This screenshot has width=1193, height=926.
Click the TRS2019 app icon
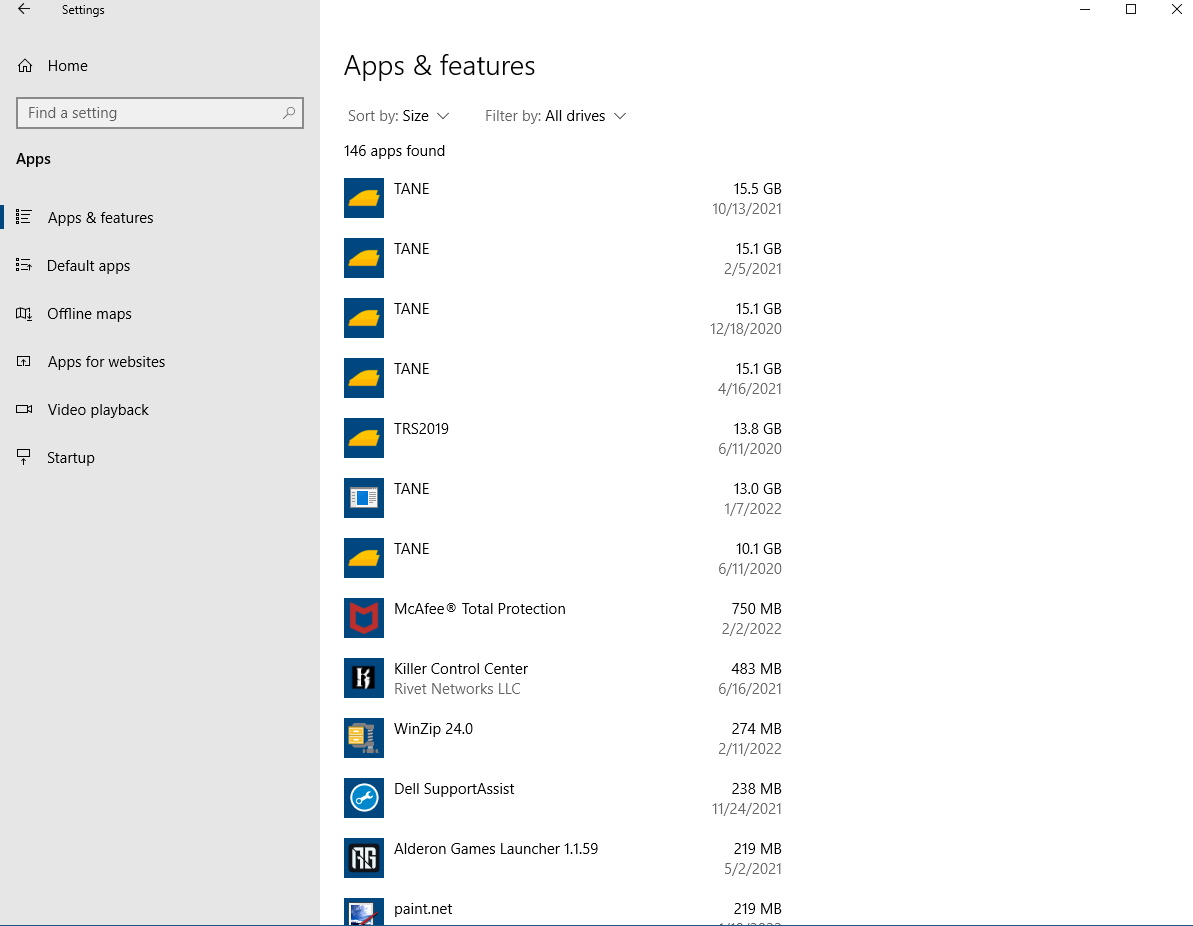click(364, 438)
